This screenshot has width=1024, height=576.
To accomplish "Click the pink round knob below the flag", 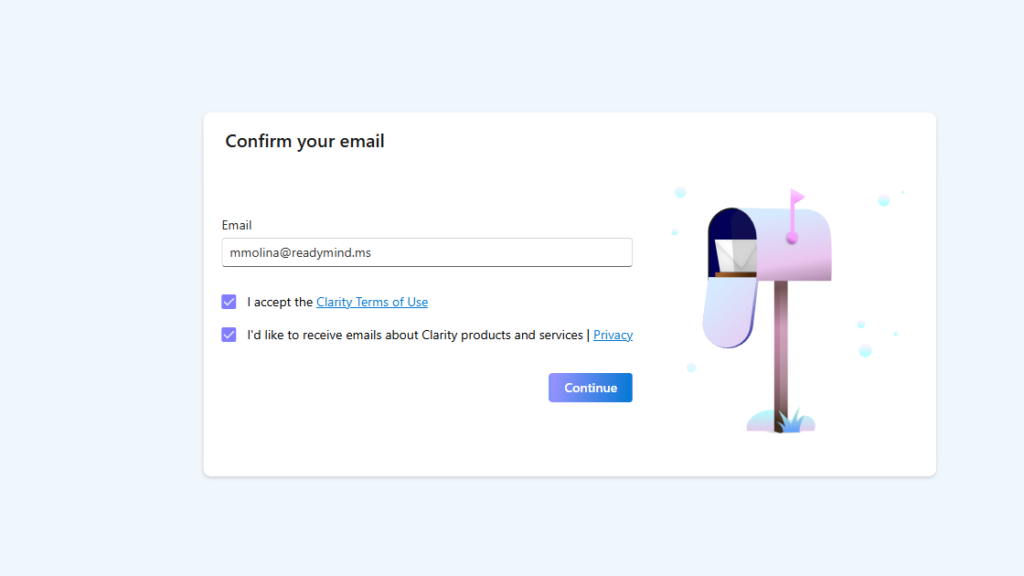I will (x=792, y=239).
